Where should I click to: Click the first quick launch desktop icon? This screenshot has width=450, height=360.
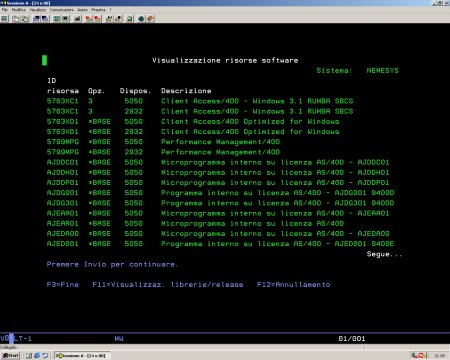coord(29,356)
